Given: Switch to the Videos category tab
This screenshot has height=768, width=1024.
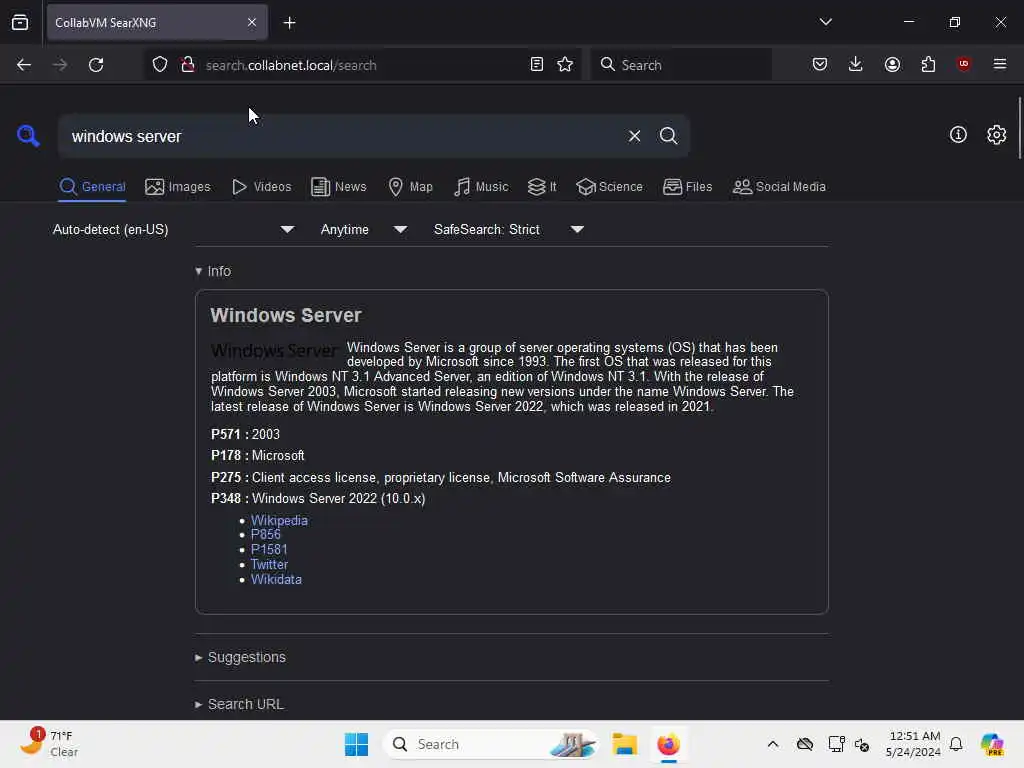Looking at the screenshot, I should click(261, 187).
